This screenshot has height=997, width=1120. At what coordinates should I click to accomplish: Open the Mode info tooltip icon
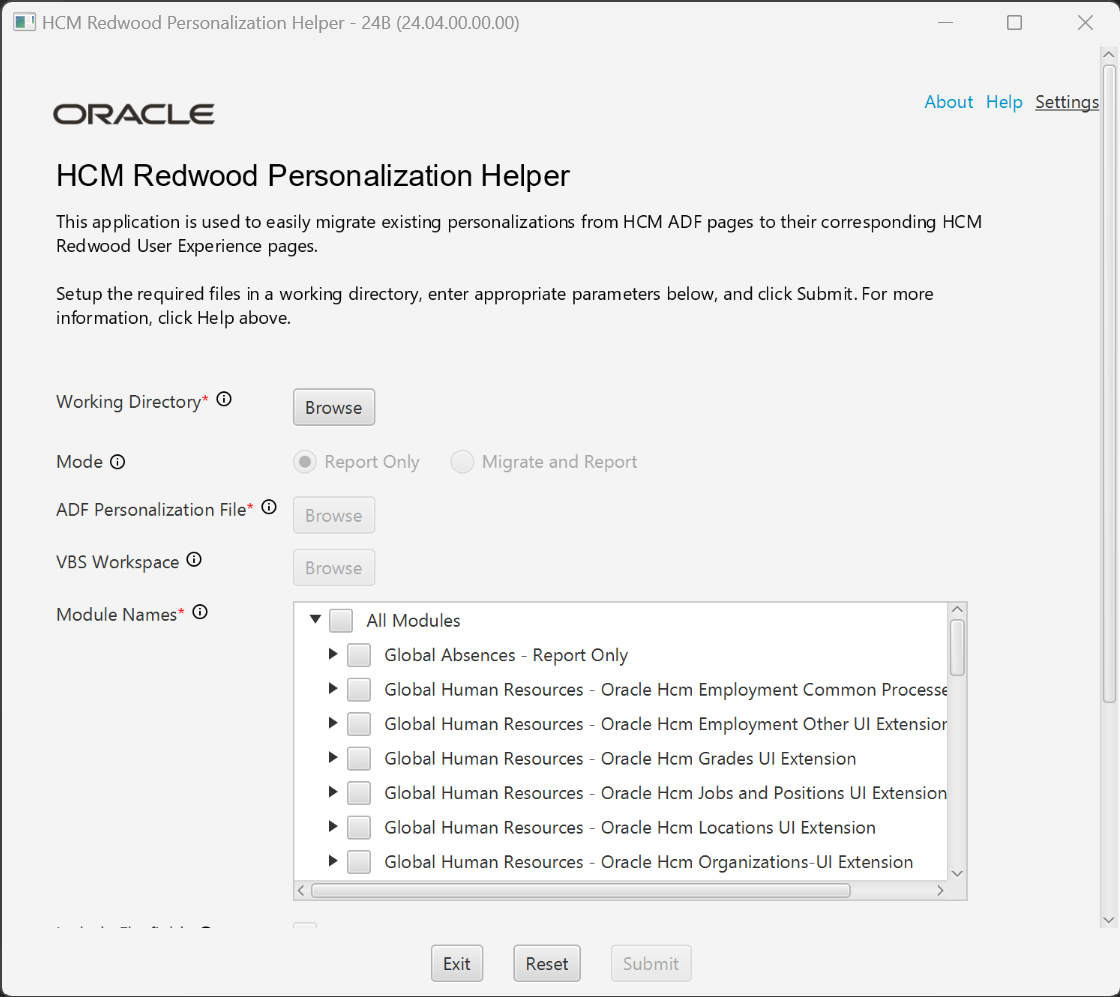coord(117,461)
